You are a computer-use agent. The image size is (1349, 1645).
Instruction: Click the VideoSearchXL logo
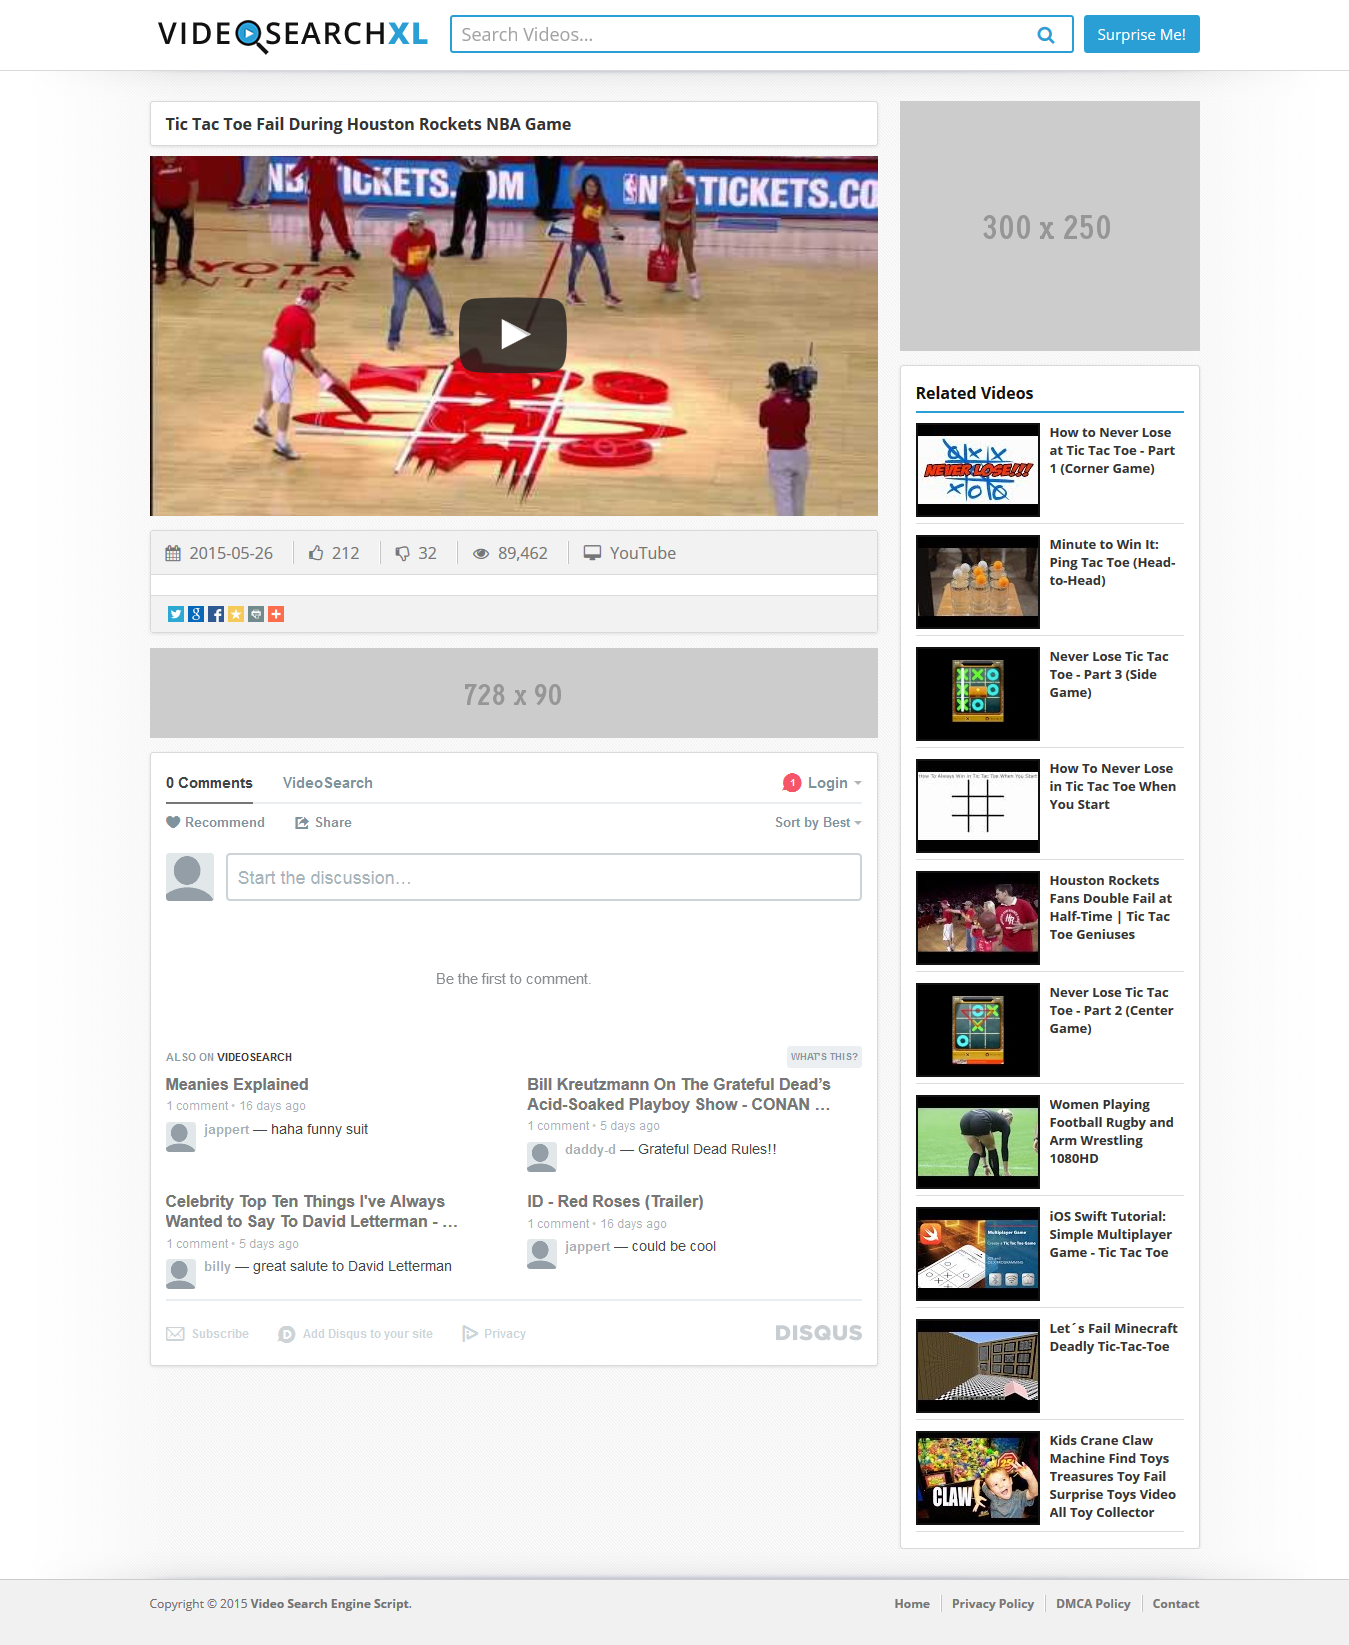pos(293,35)
